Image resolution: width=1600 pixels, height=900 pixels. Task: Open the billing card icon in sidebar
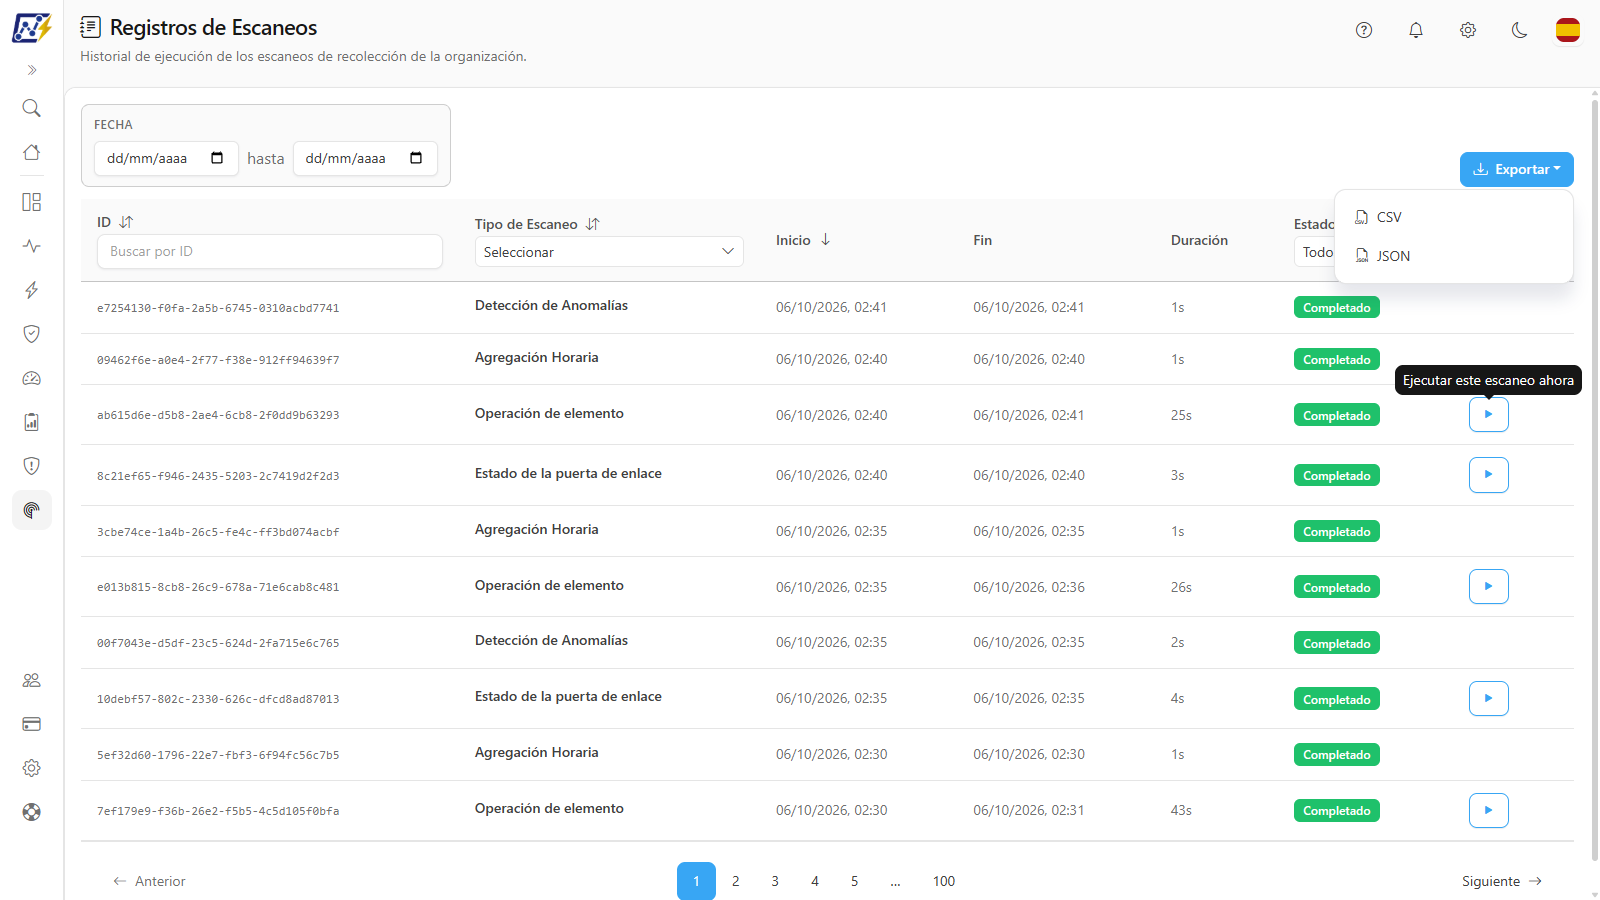click(32, 724)
